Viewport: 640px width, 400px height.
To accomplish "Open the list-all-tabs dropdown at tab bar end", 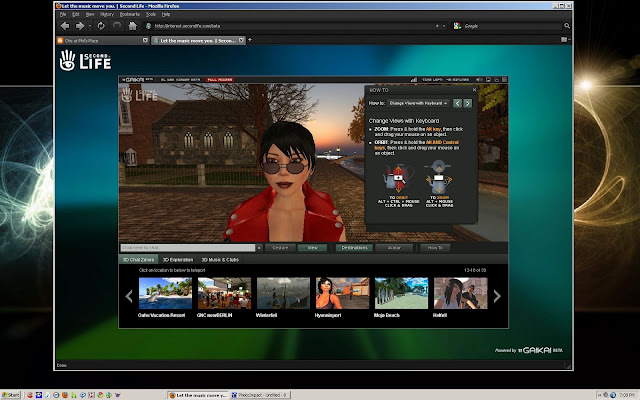I will (x=565, y=40).
